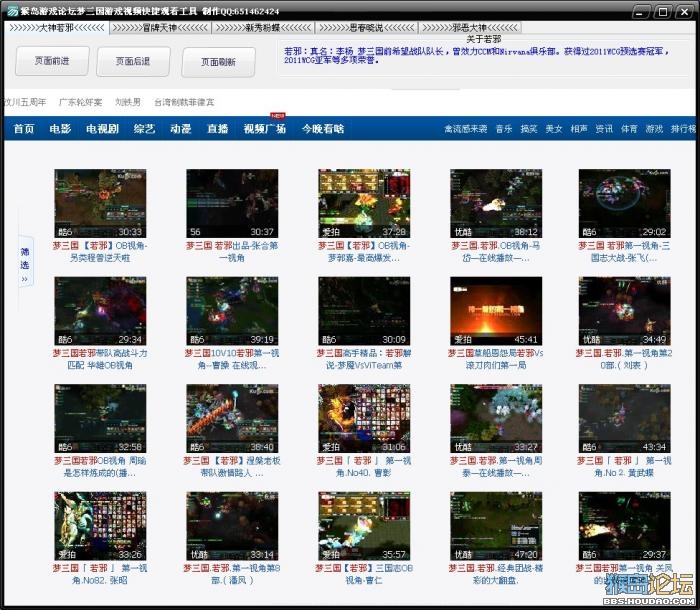Minimize the video tool window

[640, 12]
